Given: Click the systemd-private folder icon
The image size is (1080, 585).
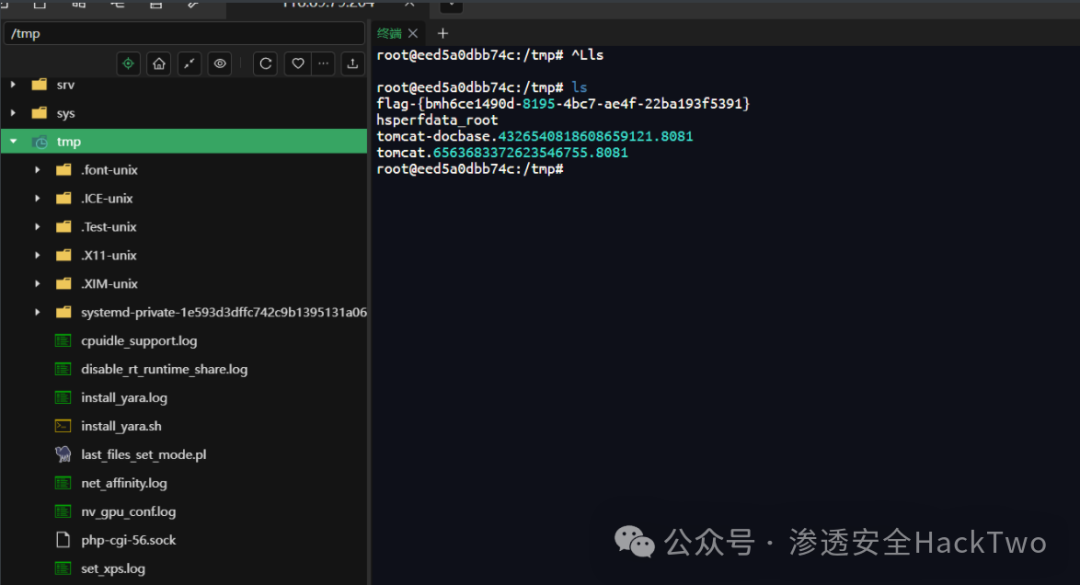Looking at the screenshot, I should pyautogui.click(x=63, y=311).
